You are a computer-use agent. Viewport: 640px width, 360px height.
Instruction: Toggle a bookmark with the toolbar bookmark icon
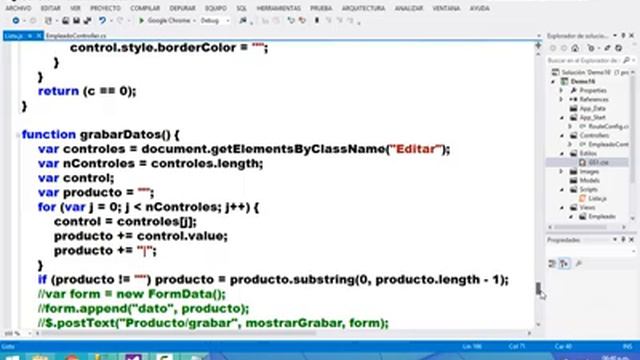[317, 20]
